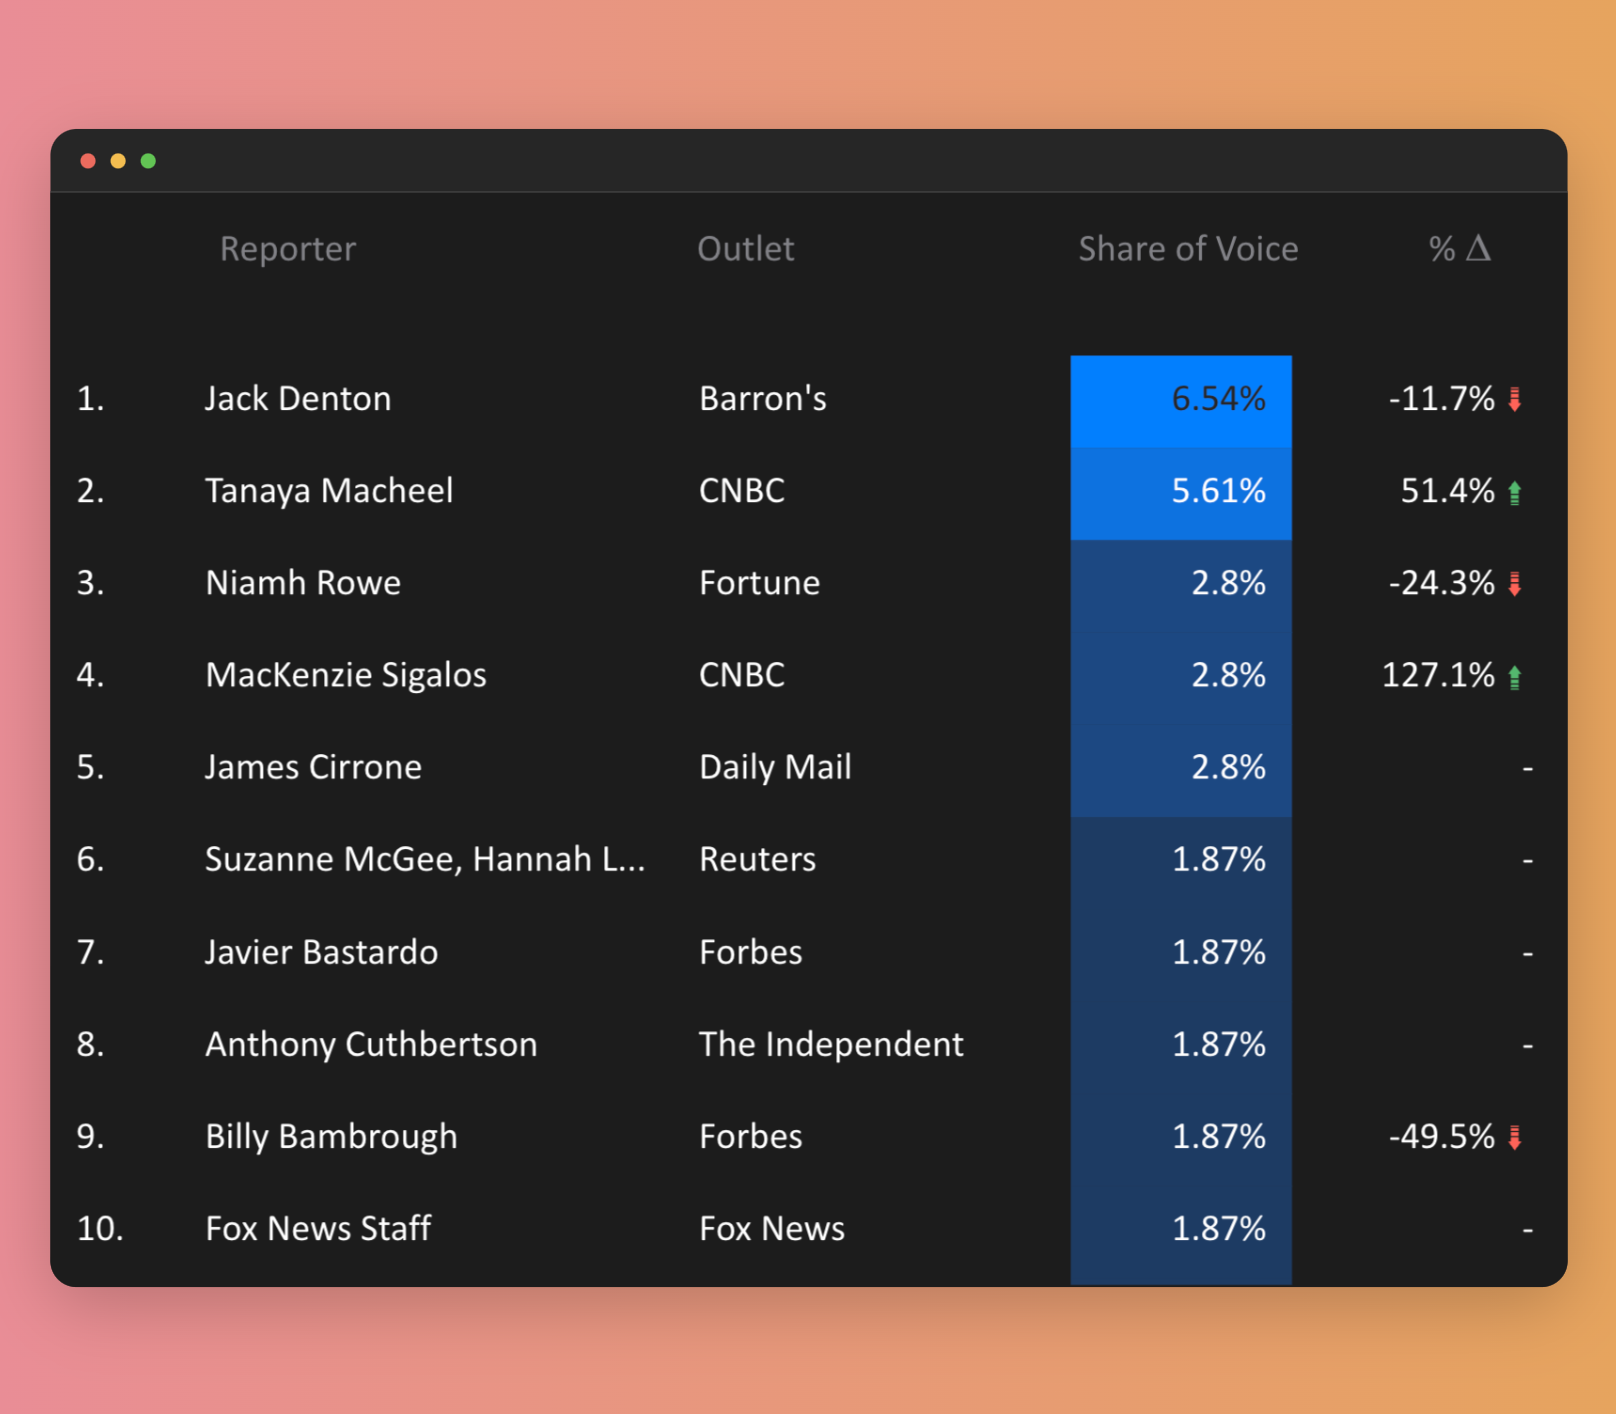
Task: Click the red down arrow beside -24.3%
Action: [1514, 584]
